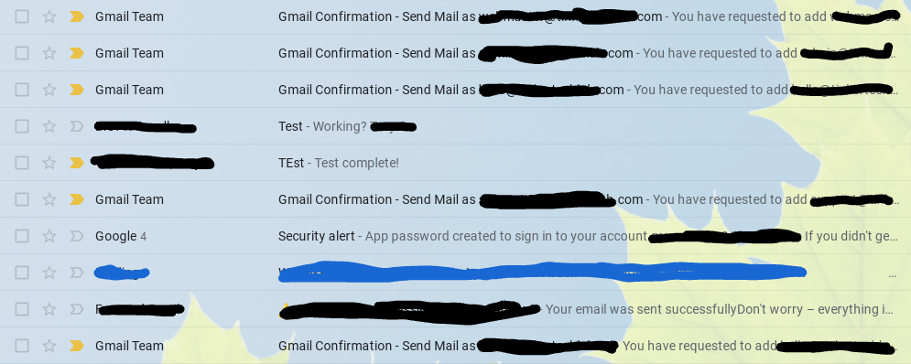911x364 pixels.
Task: Select checkbox for first Gmail Team email
Action: [21, 17]
